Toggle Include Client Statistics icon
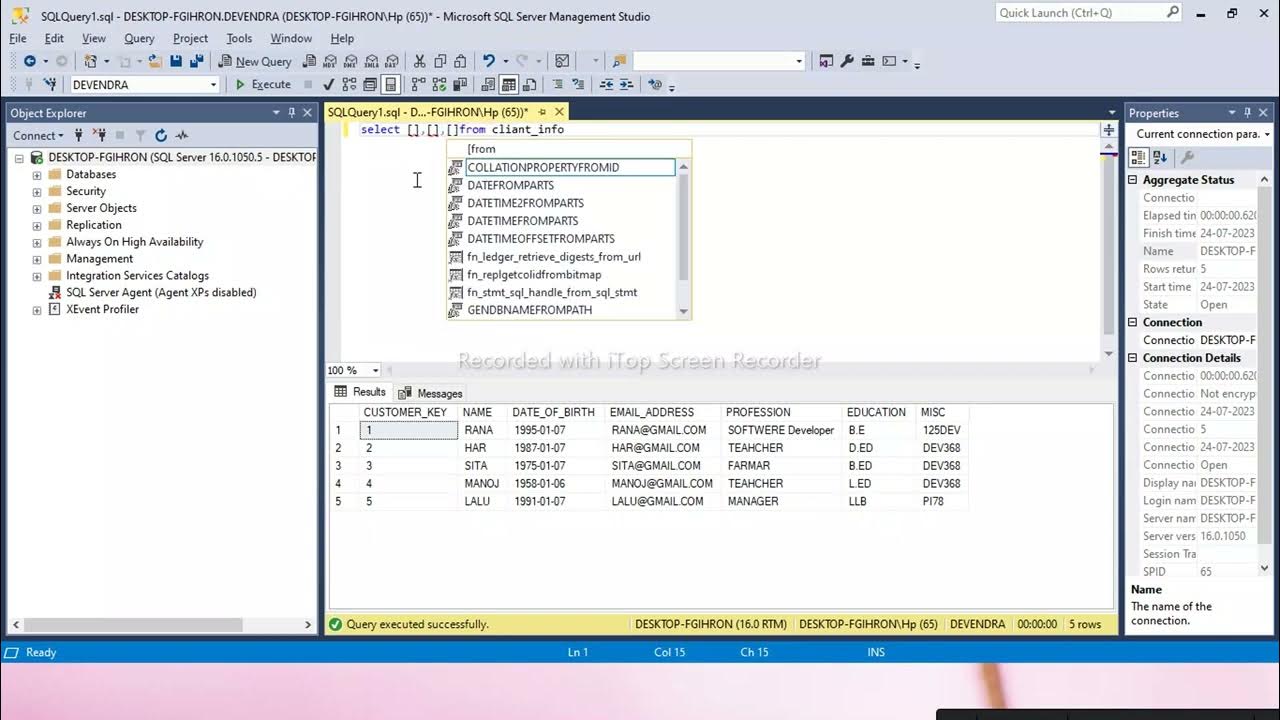Image resolution: width=1280 pixels, height=720 pixels. [460, 85]
